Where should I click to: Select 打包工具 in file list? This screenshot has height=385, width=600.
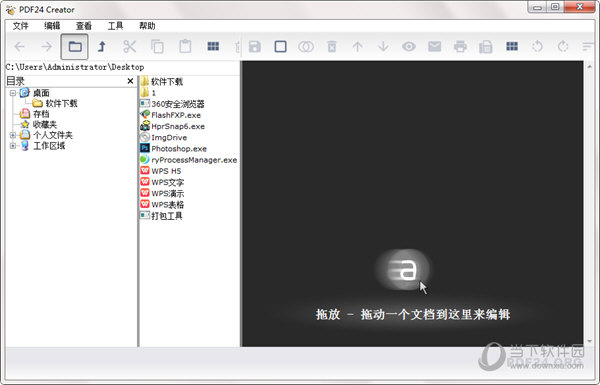pyautogui.click(x=166, y=216)
